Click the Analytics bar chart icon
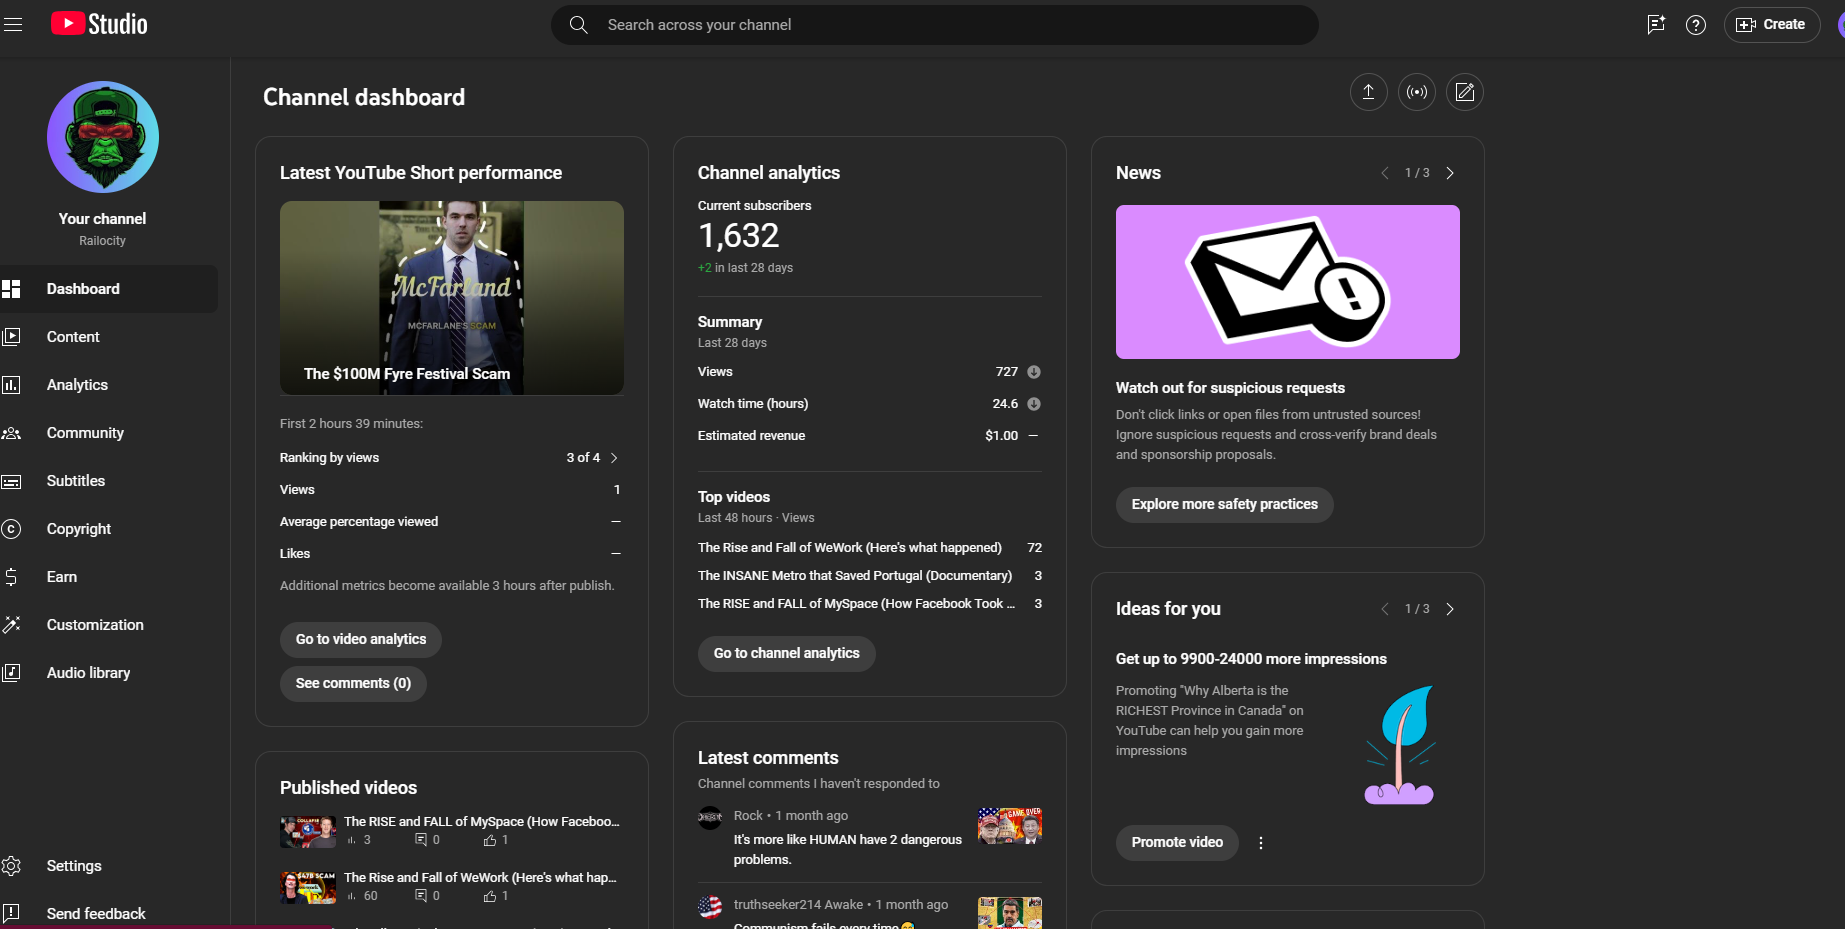 pos(11,385)
